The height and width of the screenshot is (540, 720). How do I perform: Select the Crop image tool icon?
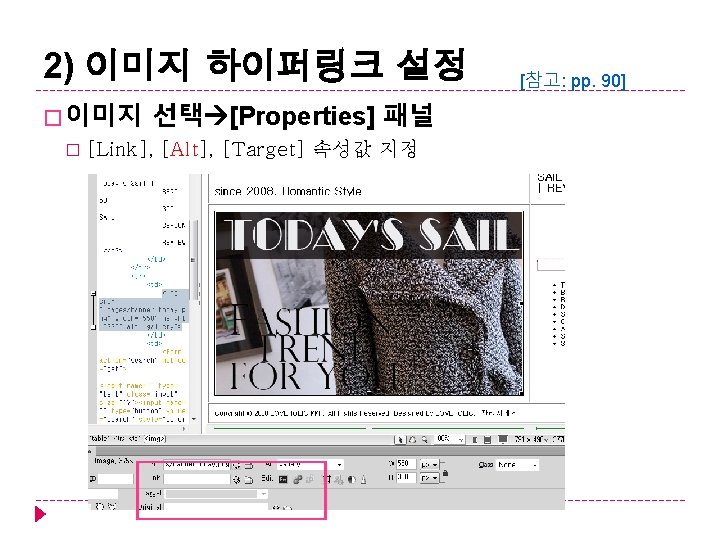(x=327, y=479)
